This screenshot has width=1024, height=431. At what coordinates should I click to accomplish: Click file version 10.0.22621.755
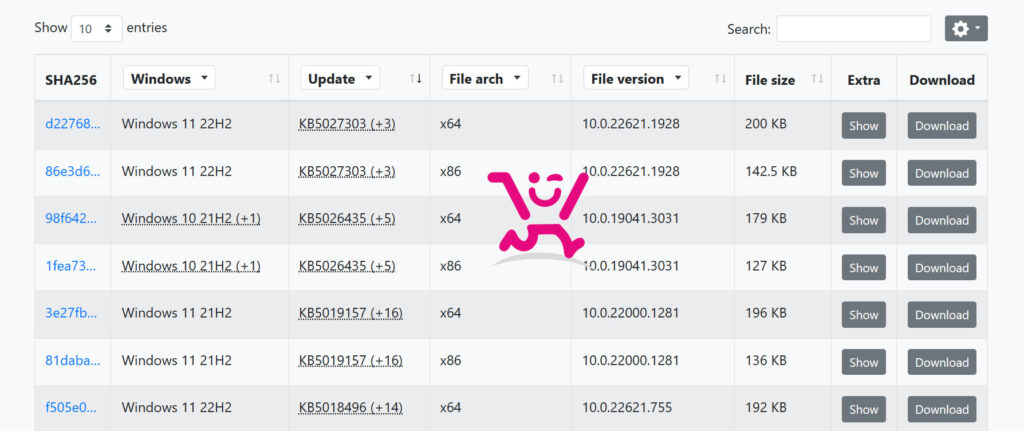pyautogui.click(x=627, y=408)
